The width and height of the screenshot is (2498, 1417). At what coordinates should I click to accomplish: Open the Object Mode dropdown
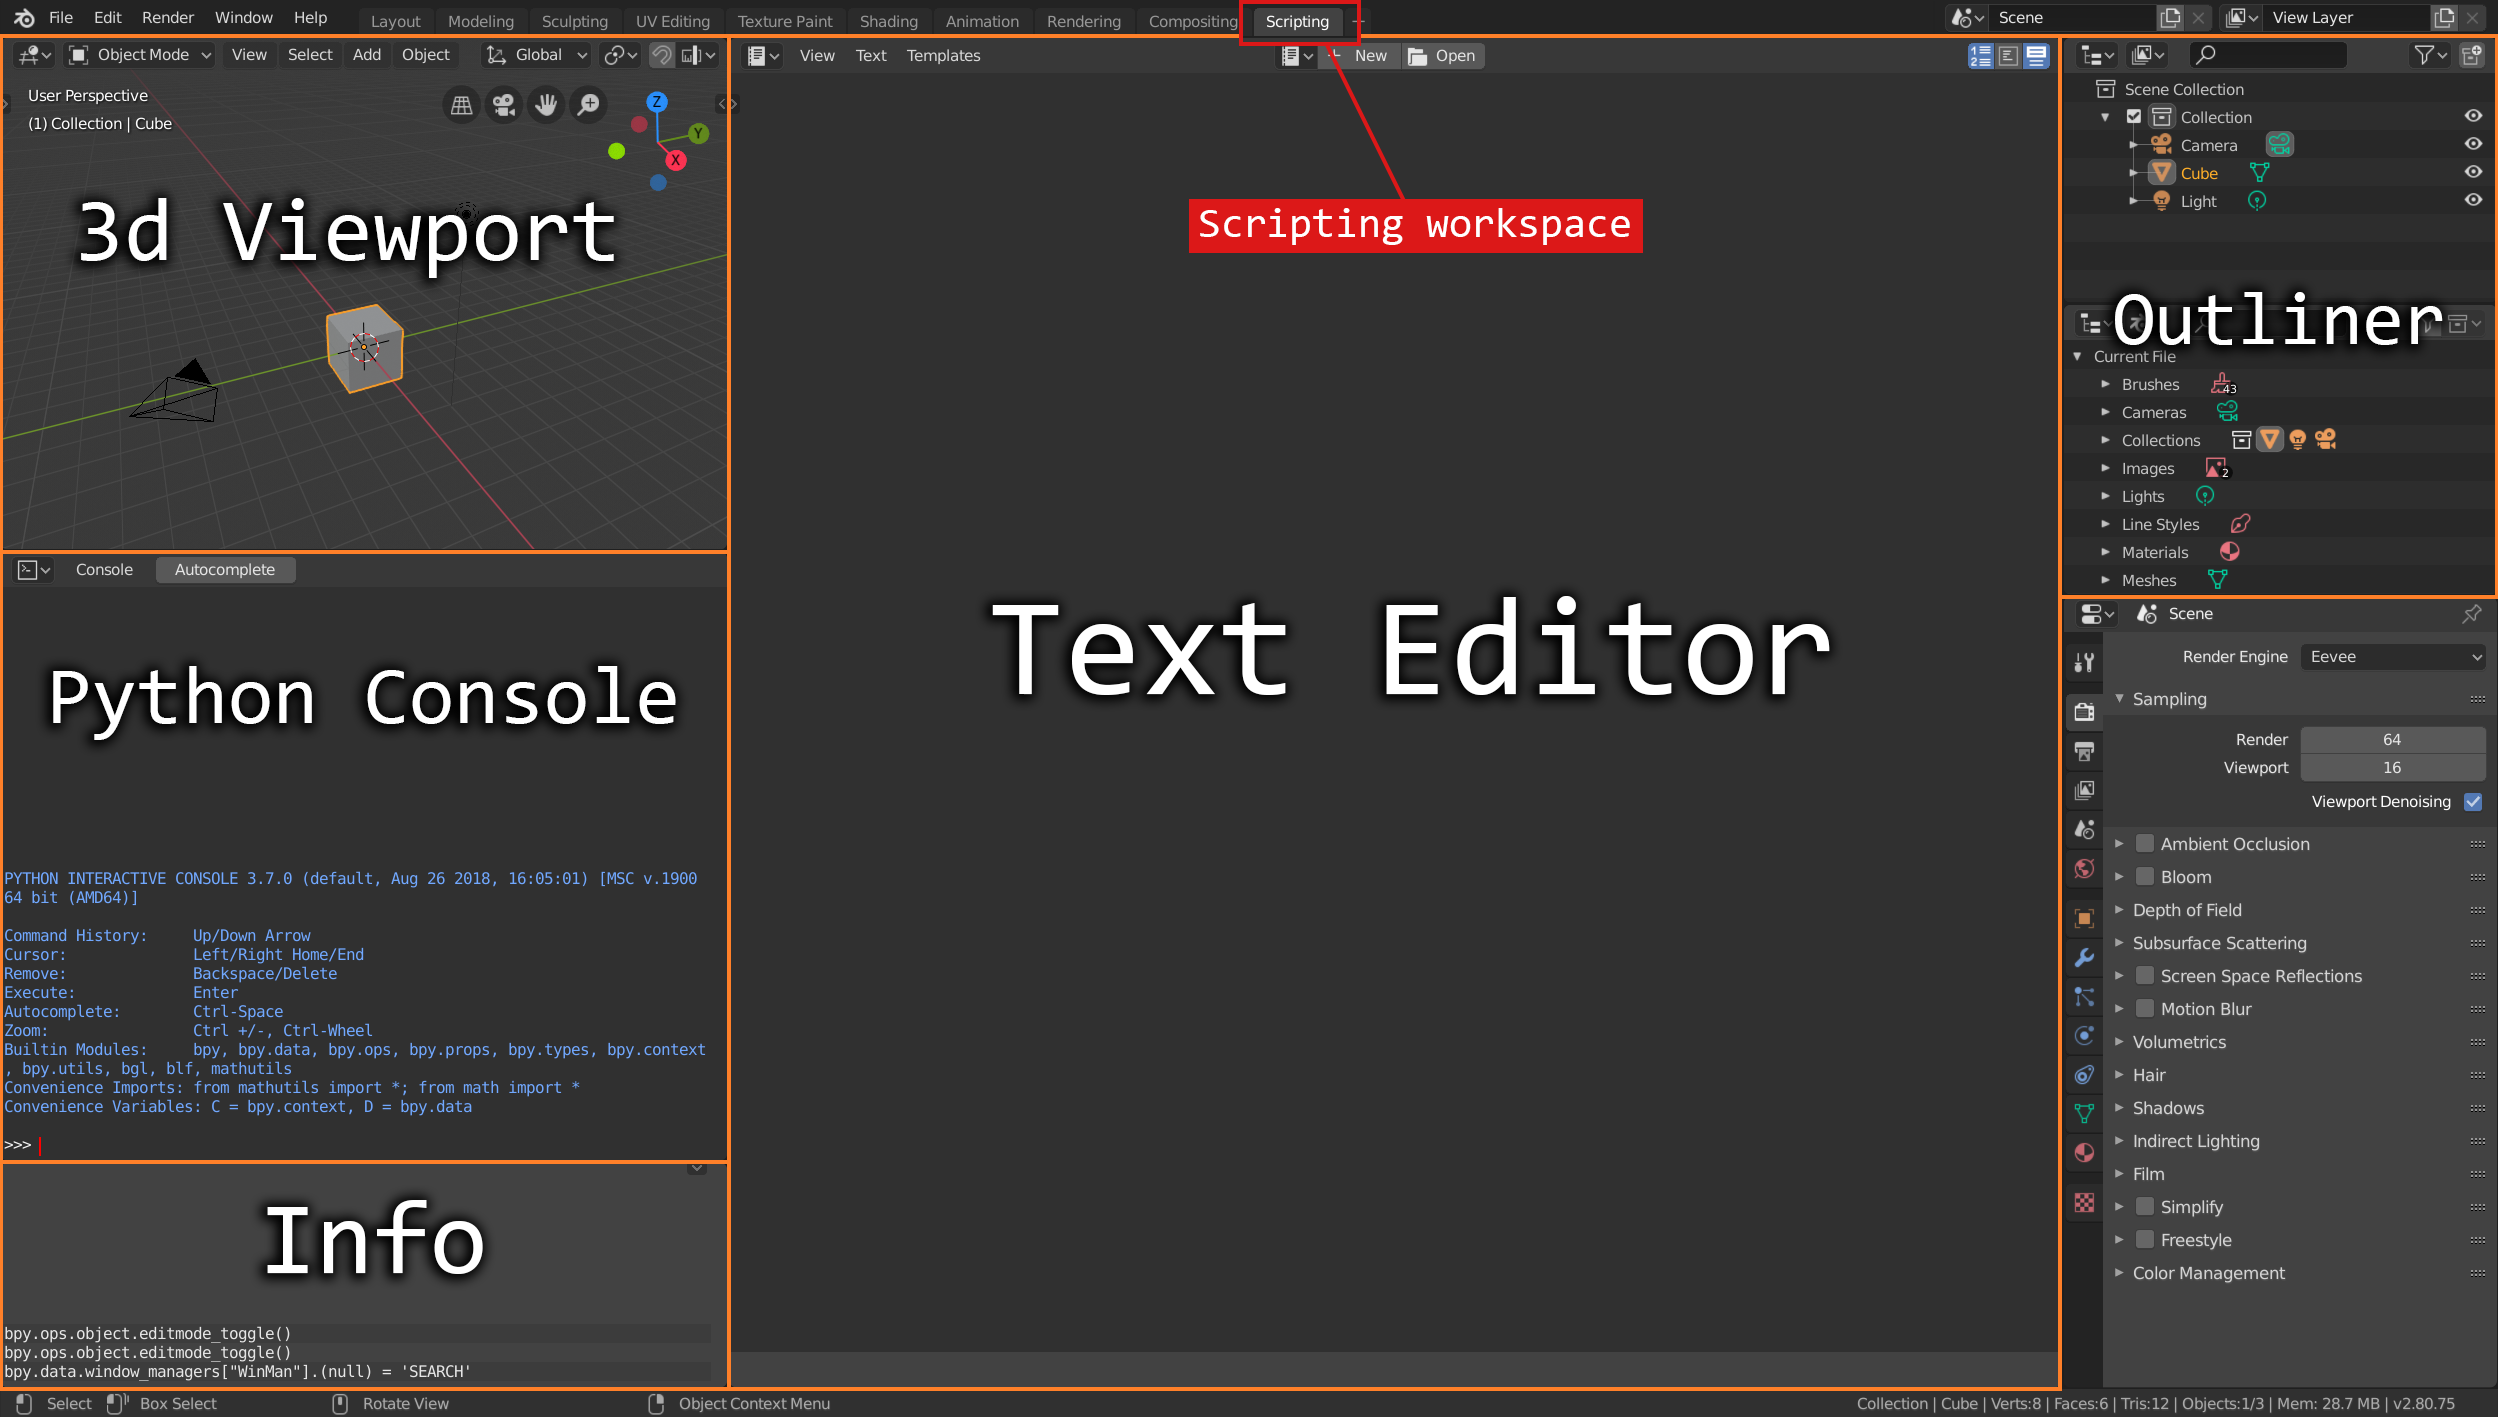coord(140,55)
